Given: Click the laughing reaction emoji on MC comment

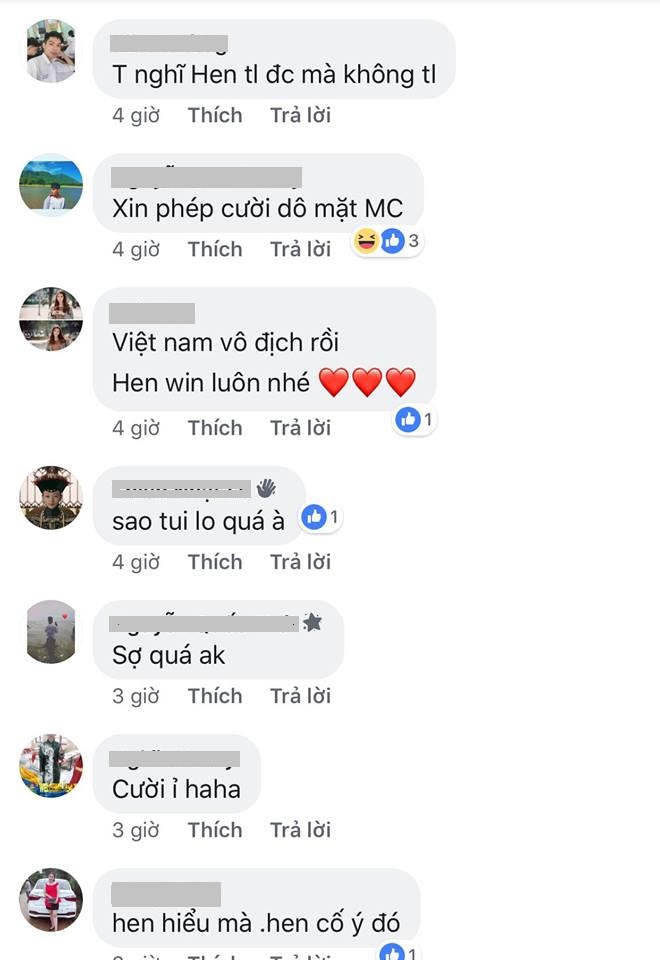Looking at the screenshot, I should (366, 241).
